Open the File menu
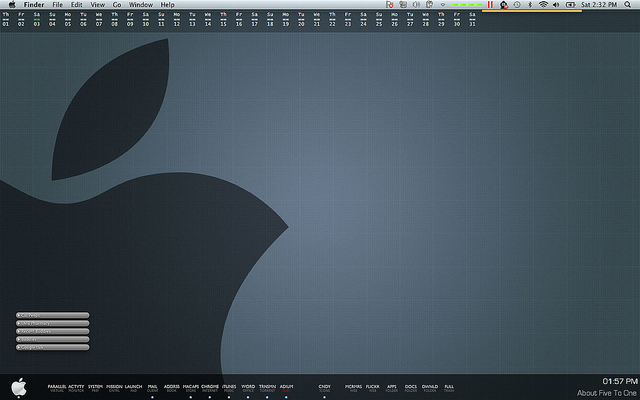Viewport: 640px width, 400px height. (x=58, y=4)
